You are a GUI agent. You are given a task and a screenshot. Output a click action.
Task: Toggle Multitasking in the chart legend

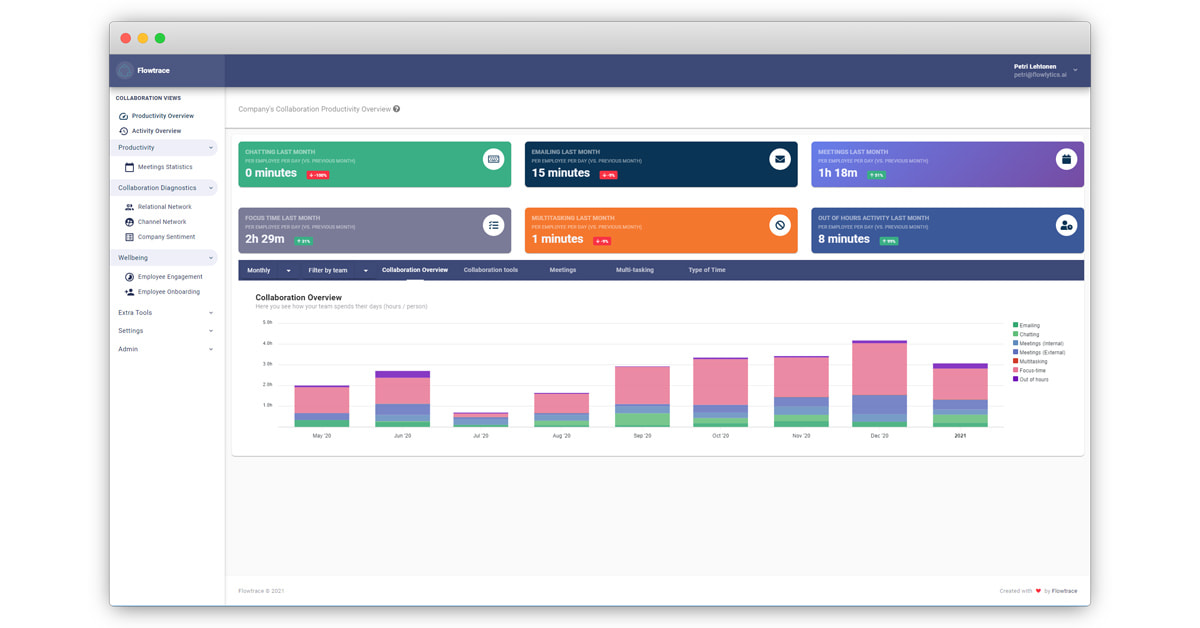tap(1034, 363)
